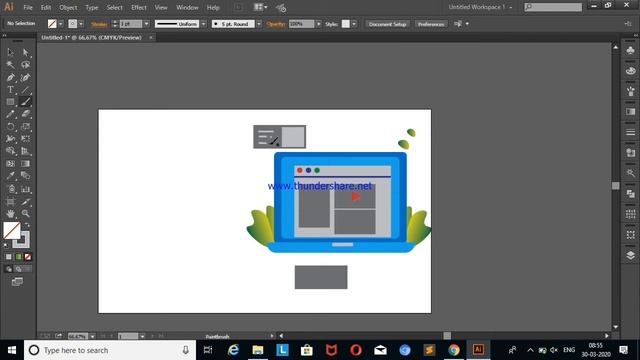Viewport: 640px width, 360px height.
Task: Open the stroke color dropdown in control bar
Action: (81, 24)
